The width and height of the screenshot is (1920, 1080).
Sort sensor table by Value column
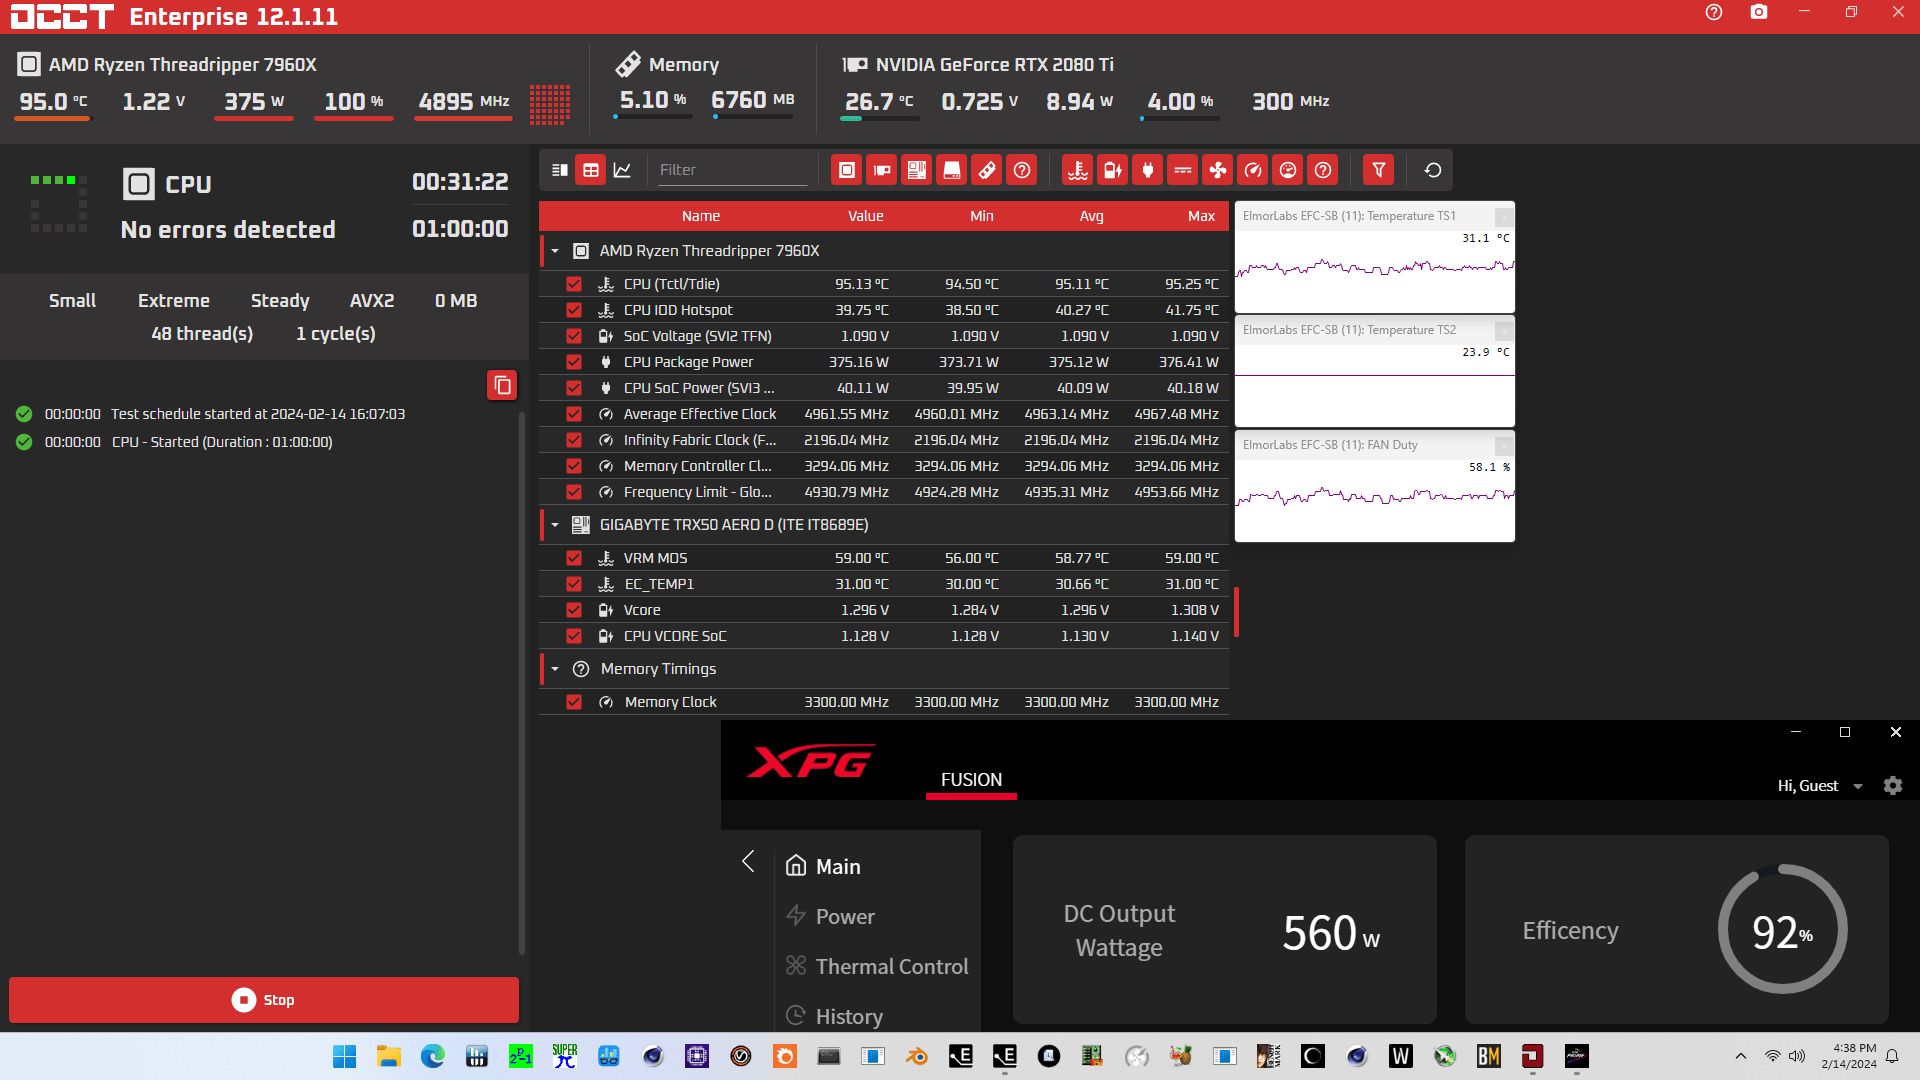coord(866,216)
